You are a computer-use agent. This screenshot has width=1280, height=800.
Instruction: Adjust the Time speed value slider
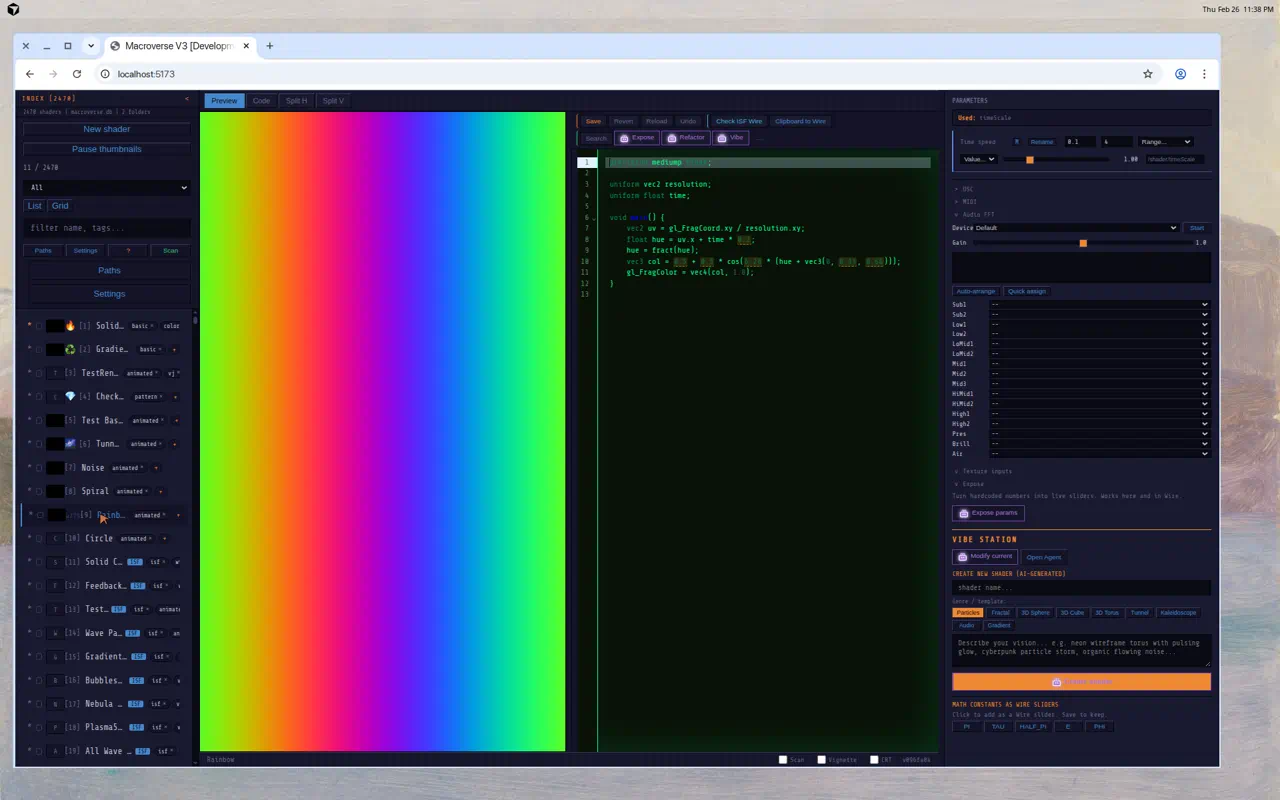point(1057,159)
